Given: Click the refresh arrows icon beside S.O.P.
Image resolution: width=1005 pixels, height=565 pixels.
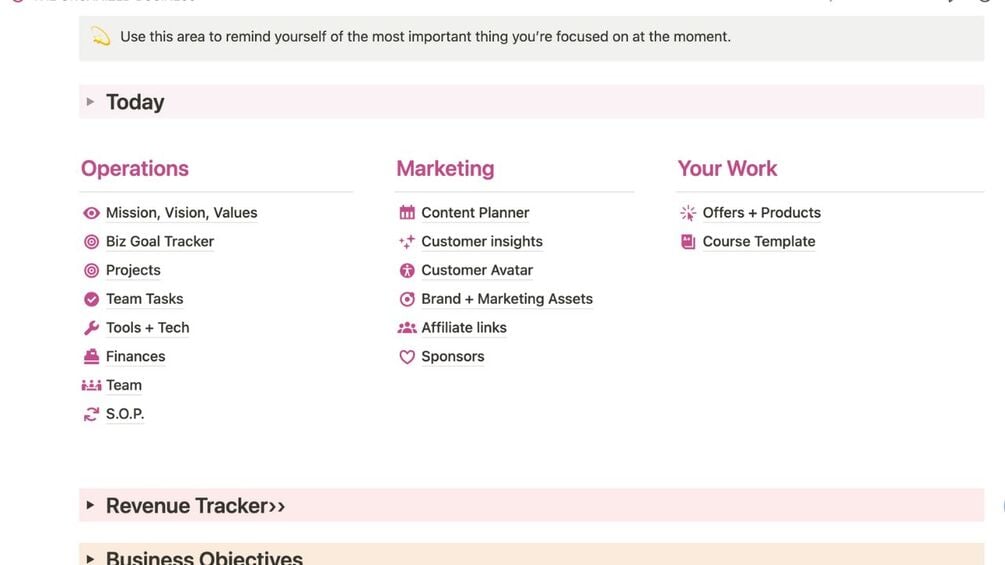Looking at the screenshot, I should tap(91, 414).
